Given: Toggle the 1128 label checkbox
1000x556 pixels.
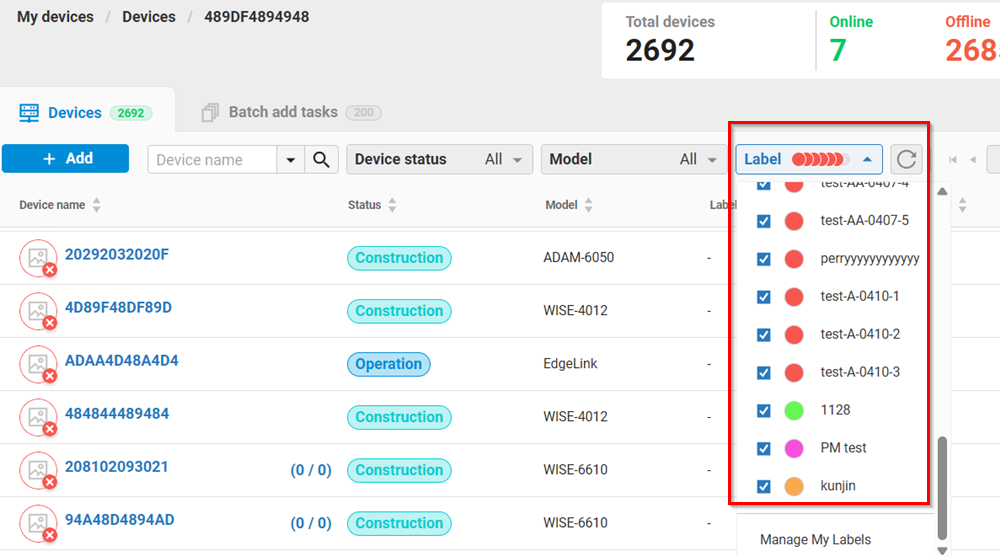Looking at the screenshot, I should tap(764, 410).
